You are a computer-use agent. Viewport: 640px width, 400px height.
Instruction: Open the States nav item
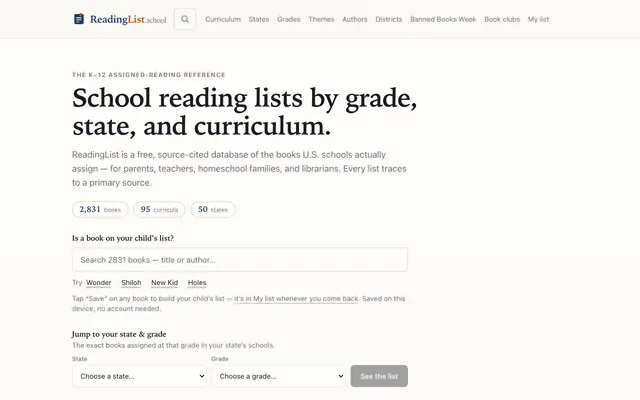pyautogui.click(x=259, y=19)
